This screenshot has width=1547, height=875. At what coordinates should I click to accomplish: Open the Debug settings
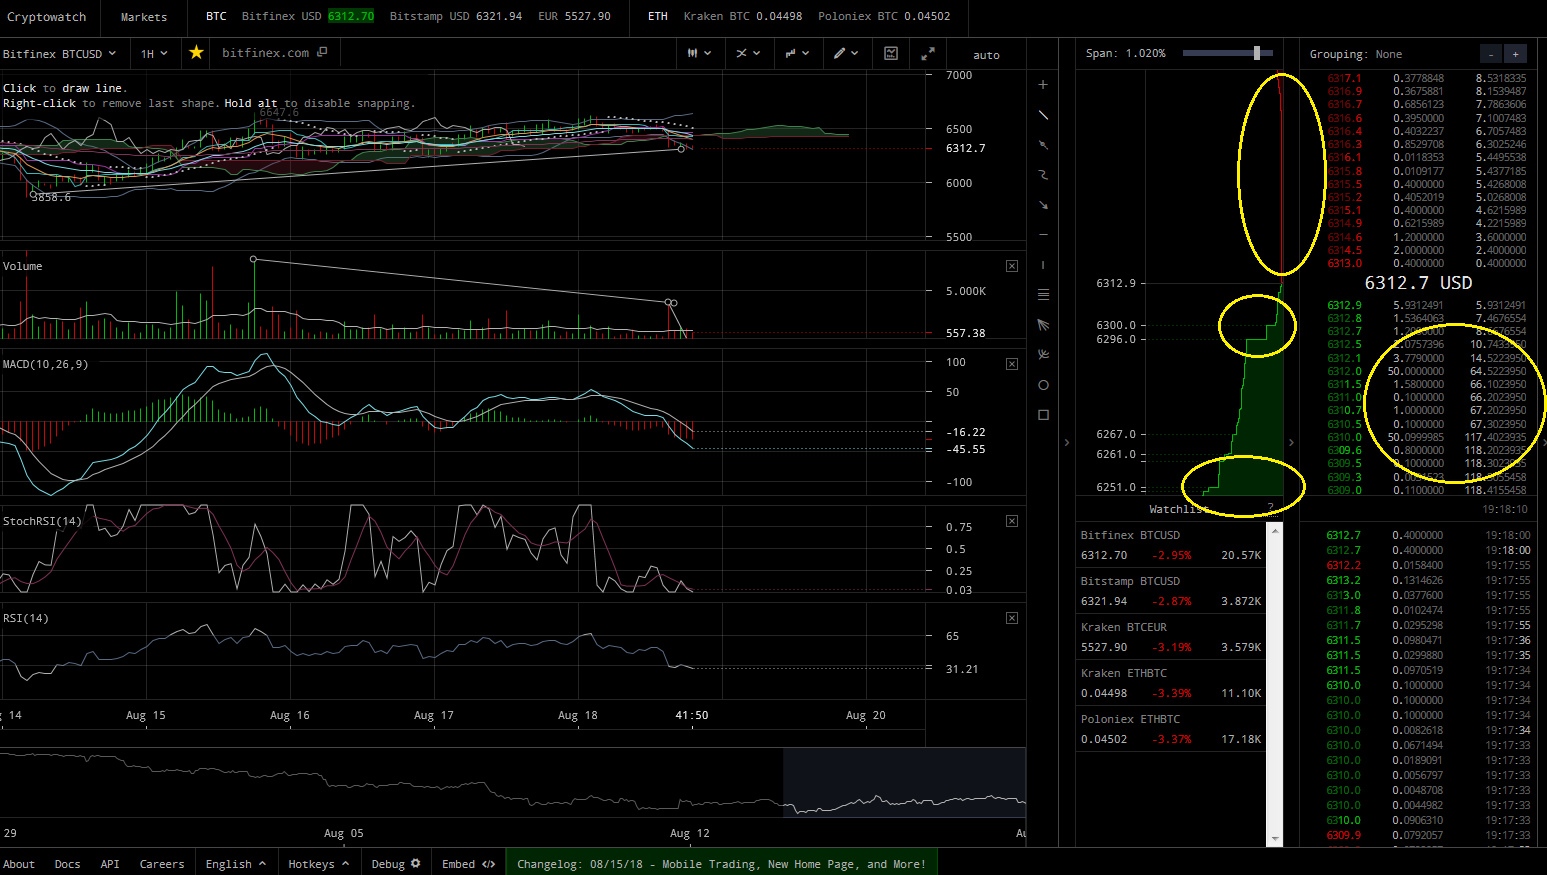(x=396, y=864)
